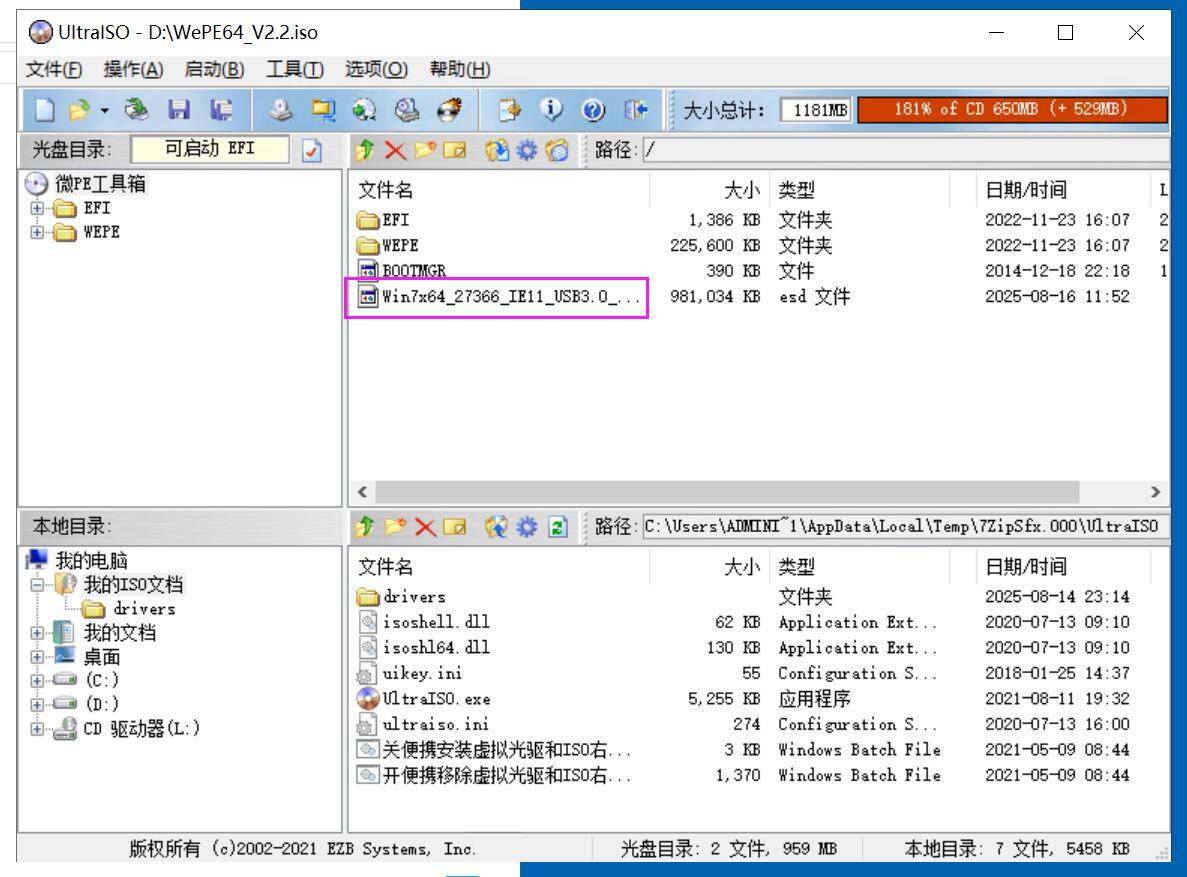Sort the ISO file list by 日期/时间 column
Image resolution: width=1187 pixels, height=877 pixels.
tap(1064, 190)
